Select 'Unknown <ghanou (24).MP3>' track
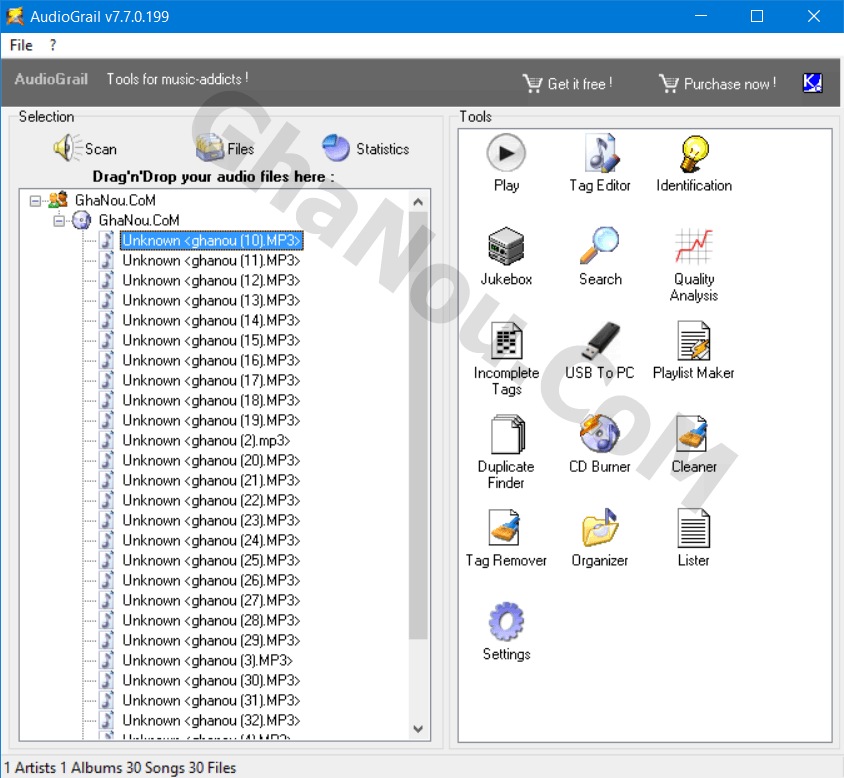Image resolution: width=844 pixels, height=778 pixels. click(211, 540)
